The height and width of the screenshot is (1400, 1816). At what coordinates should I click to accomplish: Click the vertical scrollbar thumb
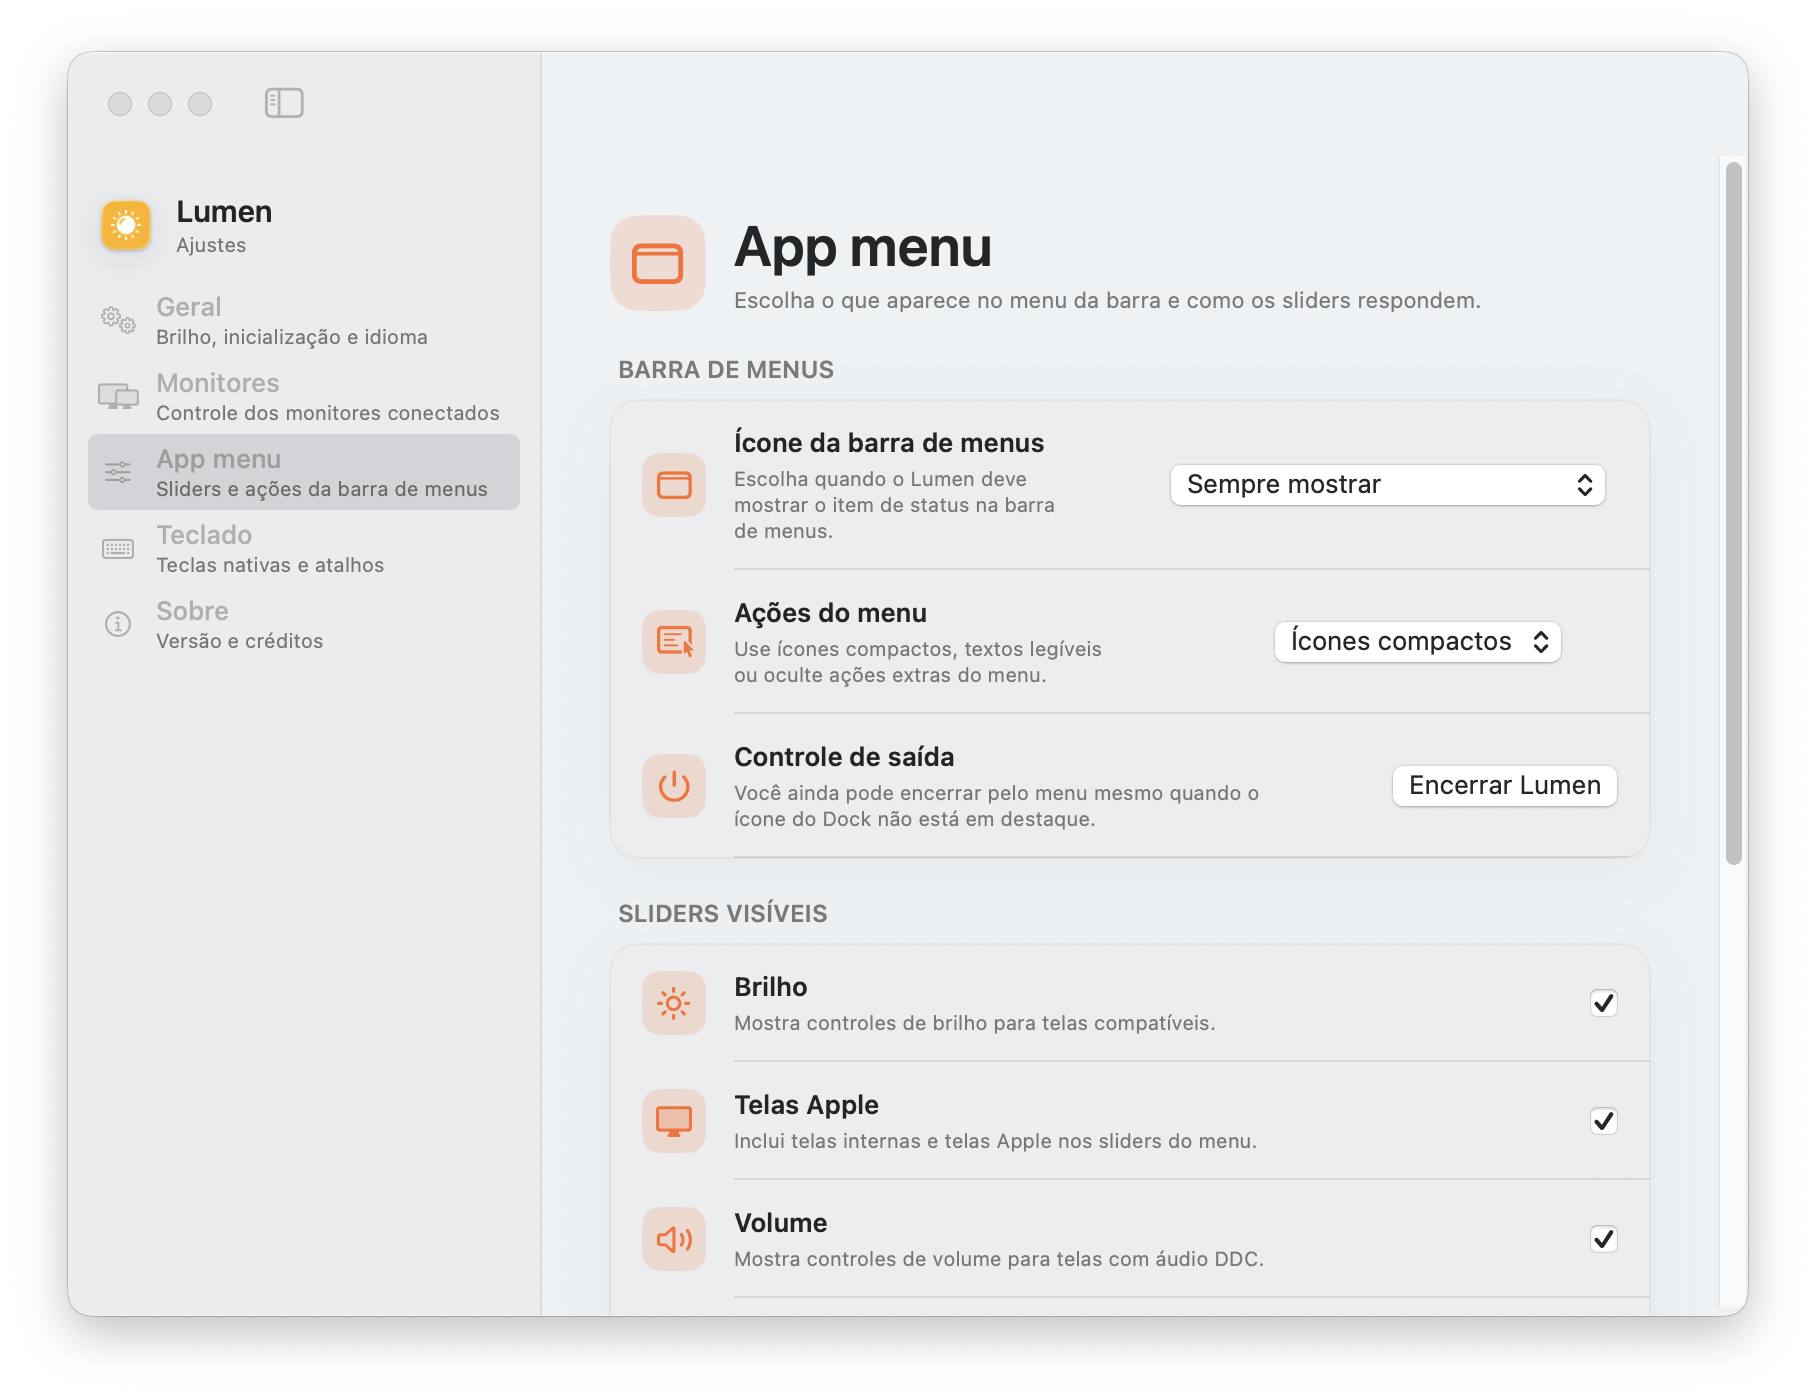[1734, 513]
